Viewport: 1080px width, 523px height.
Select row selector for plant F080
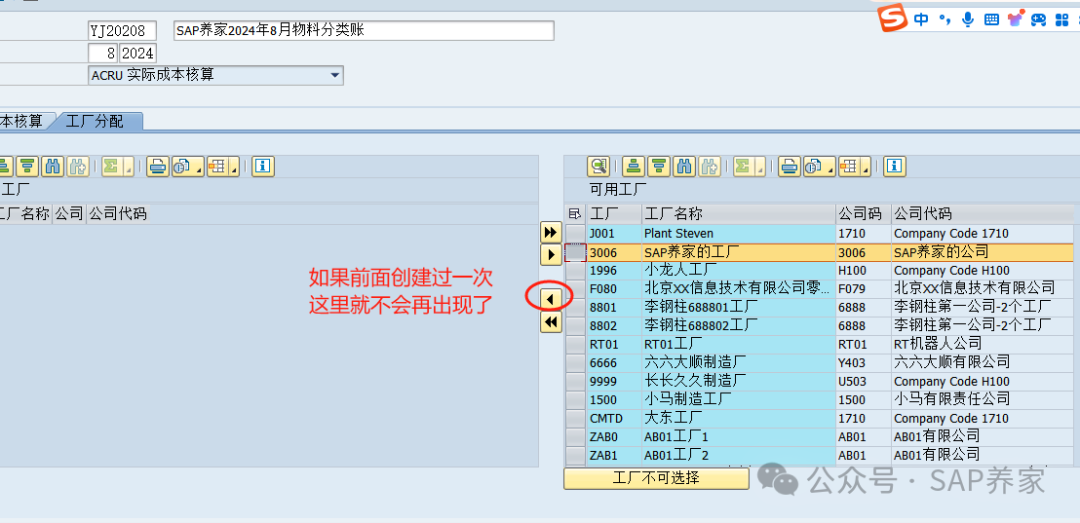[x=576, y=289]
